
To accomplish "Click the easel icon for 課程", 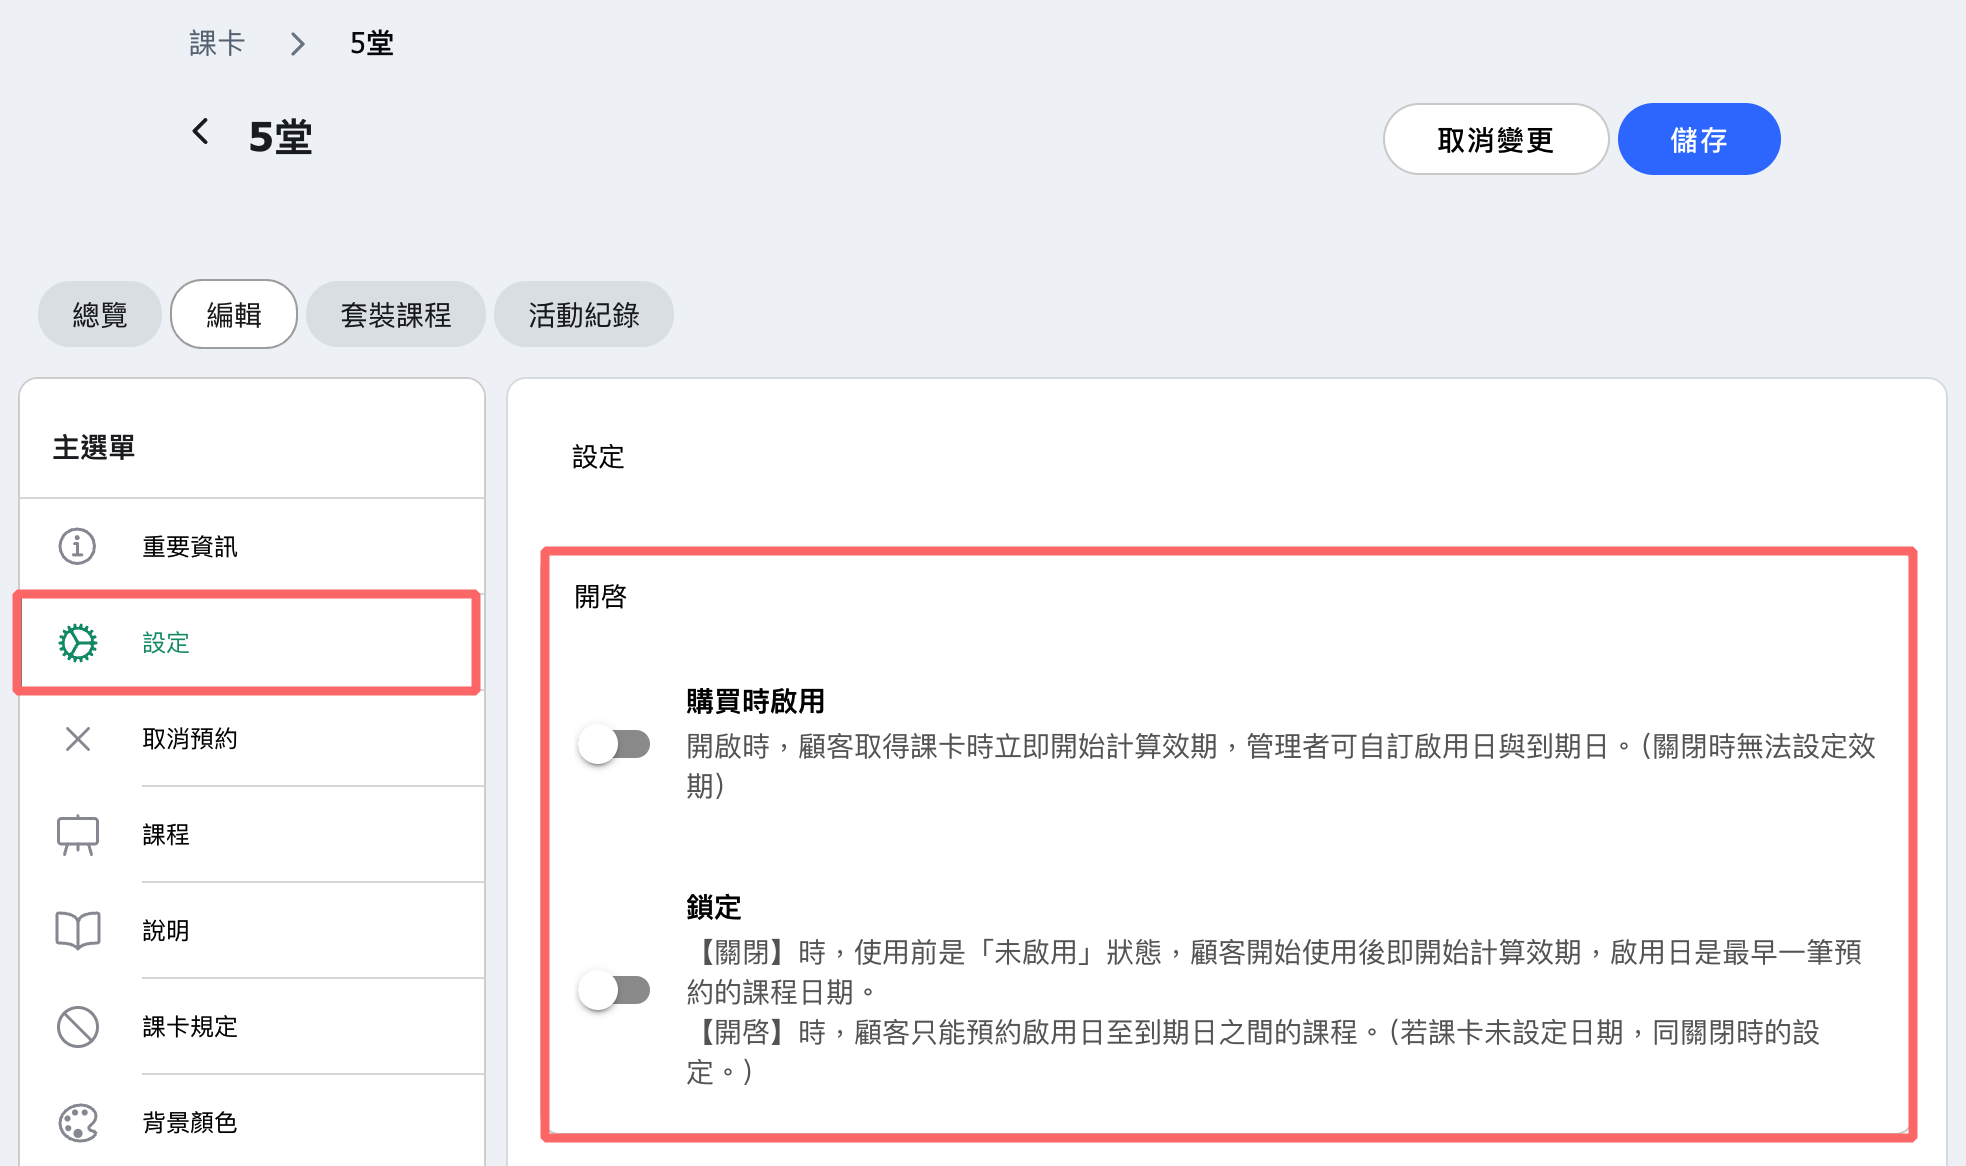I will 77,835.
